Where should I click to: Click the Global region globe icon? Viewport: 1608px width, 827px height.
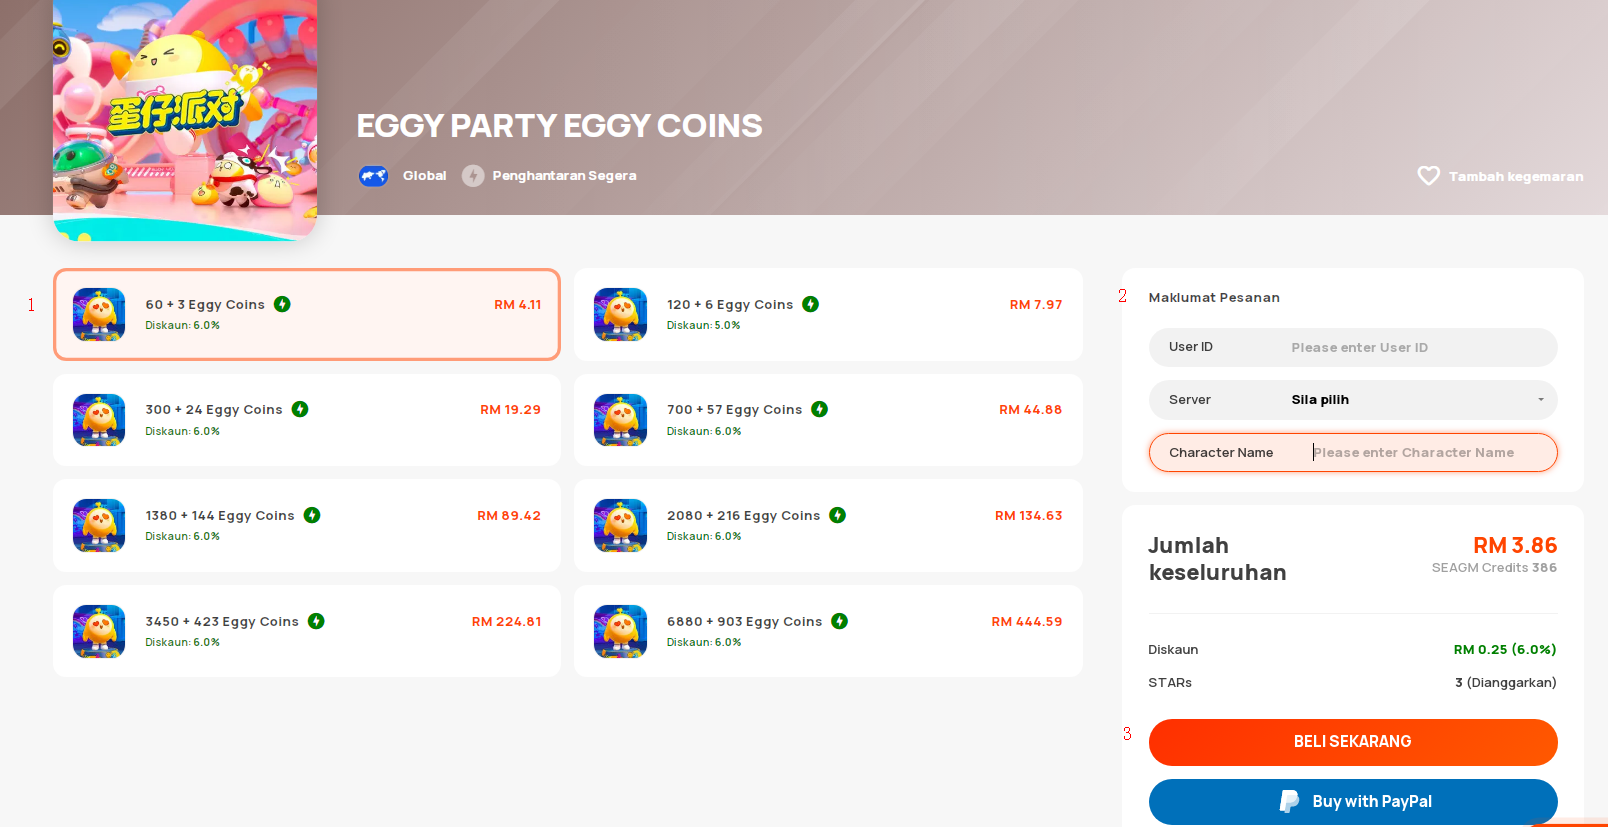pyautogui.click(x=373, y=176)
